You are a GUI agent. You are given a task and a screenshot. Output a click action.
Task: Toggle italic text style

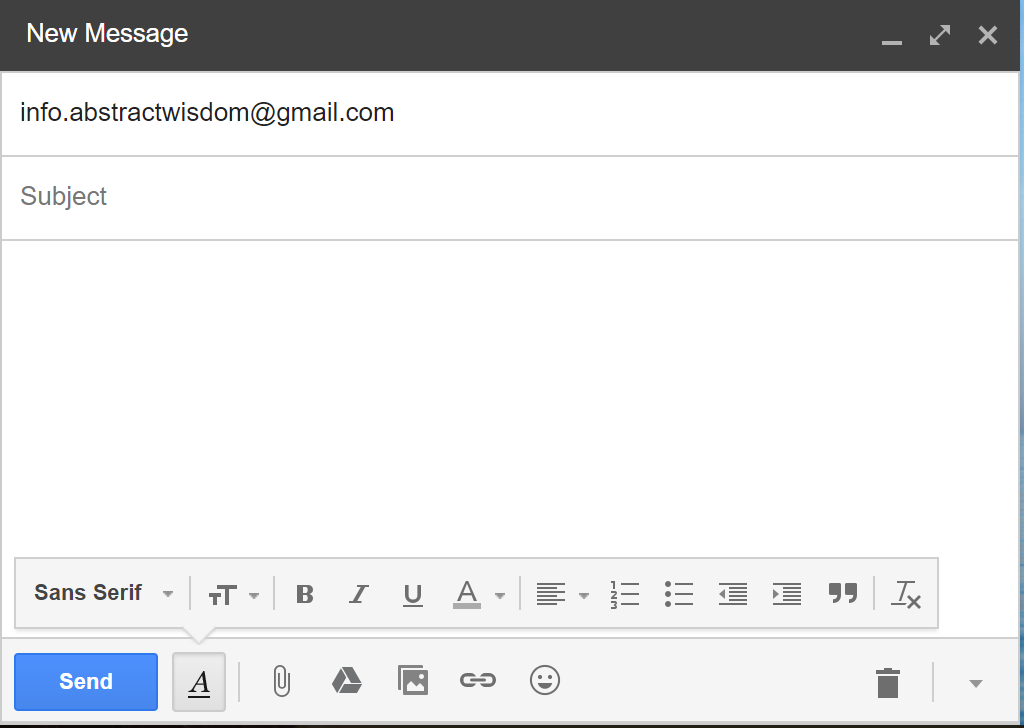click(x=358, y=594)
